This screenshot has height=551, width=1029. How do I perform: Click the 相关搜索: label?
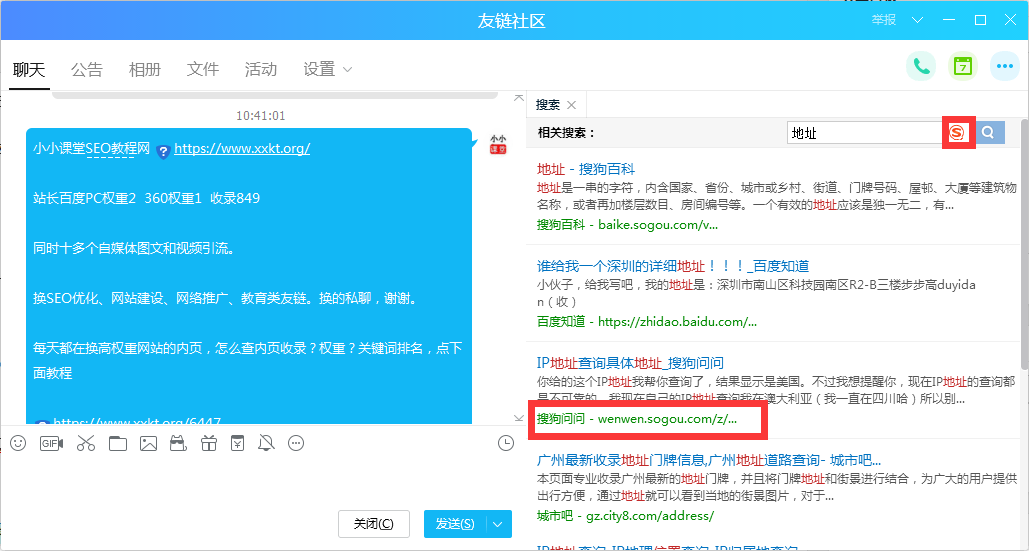pos(566,133)
